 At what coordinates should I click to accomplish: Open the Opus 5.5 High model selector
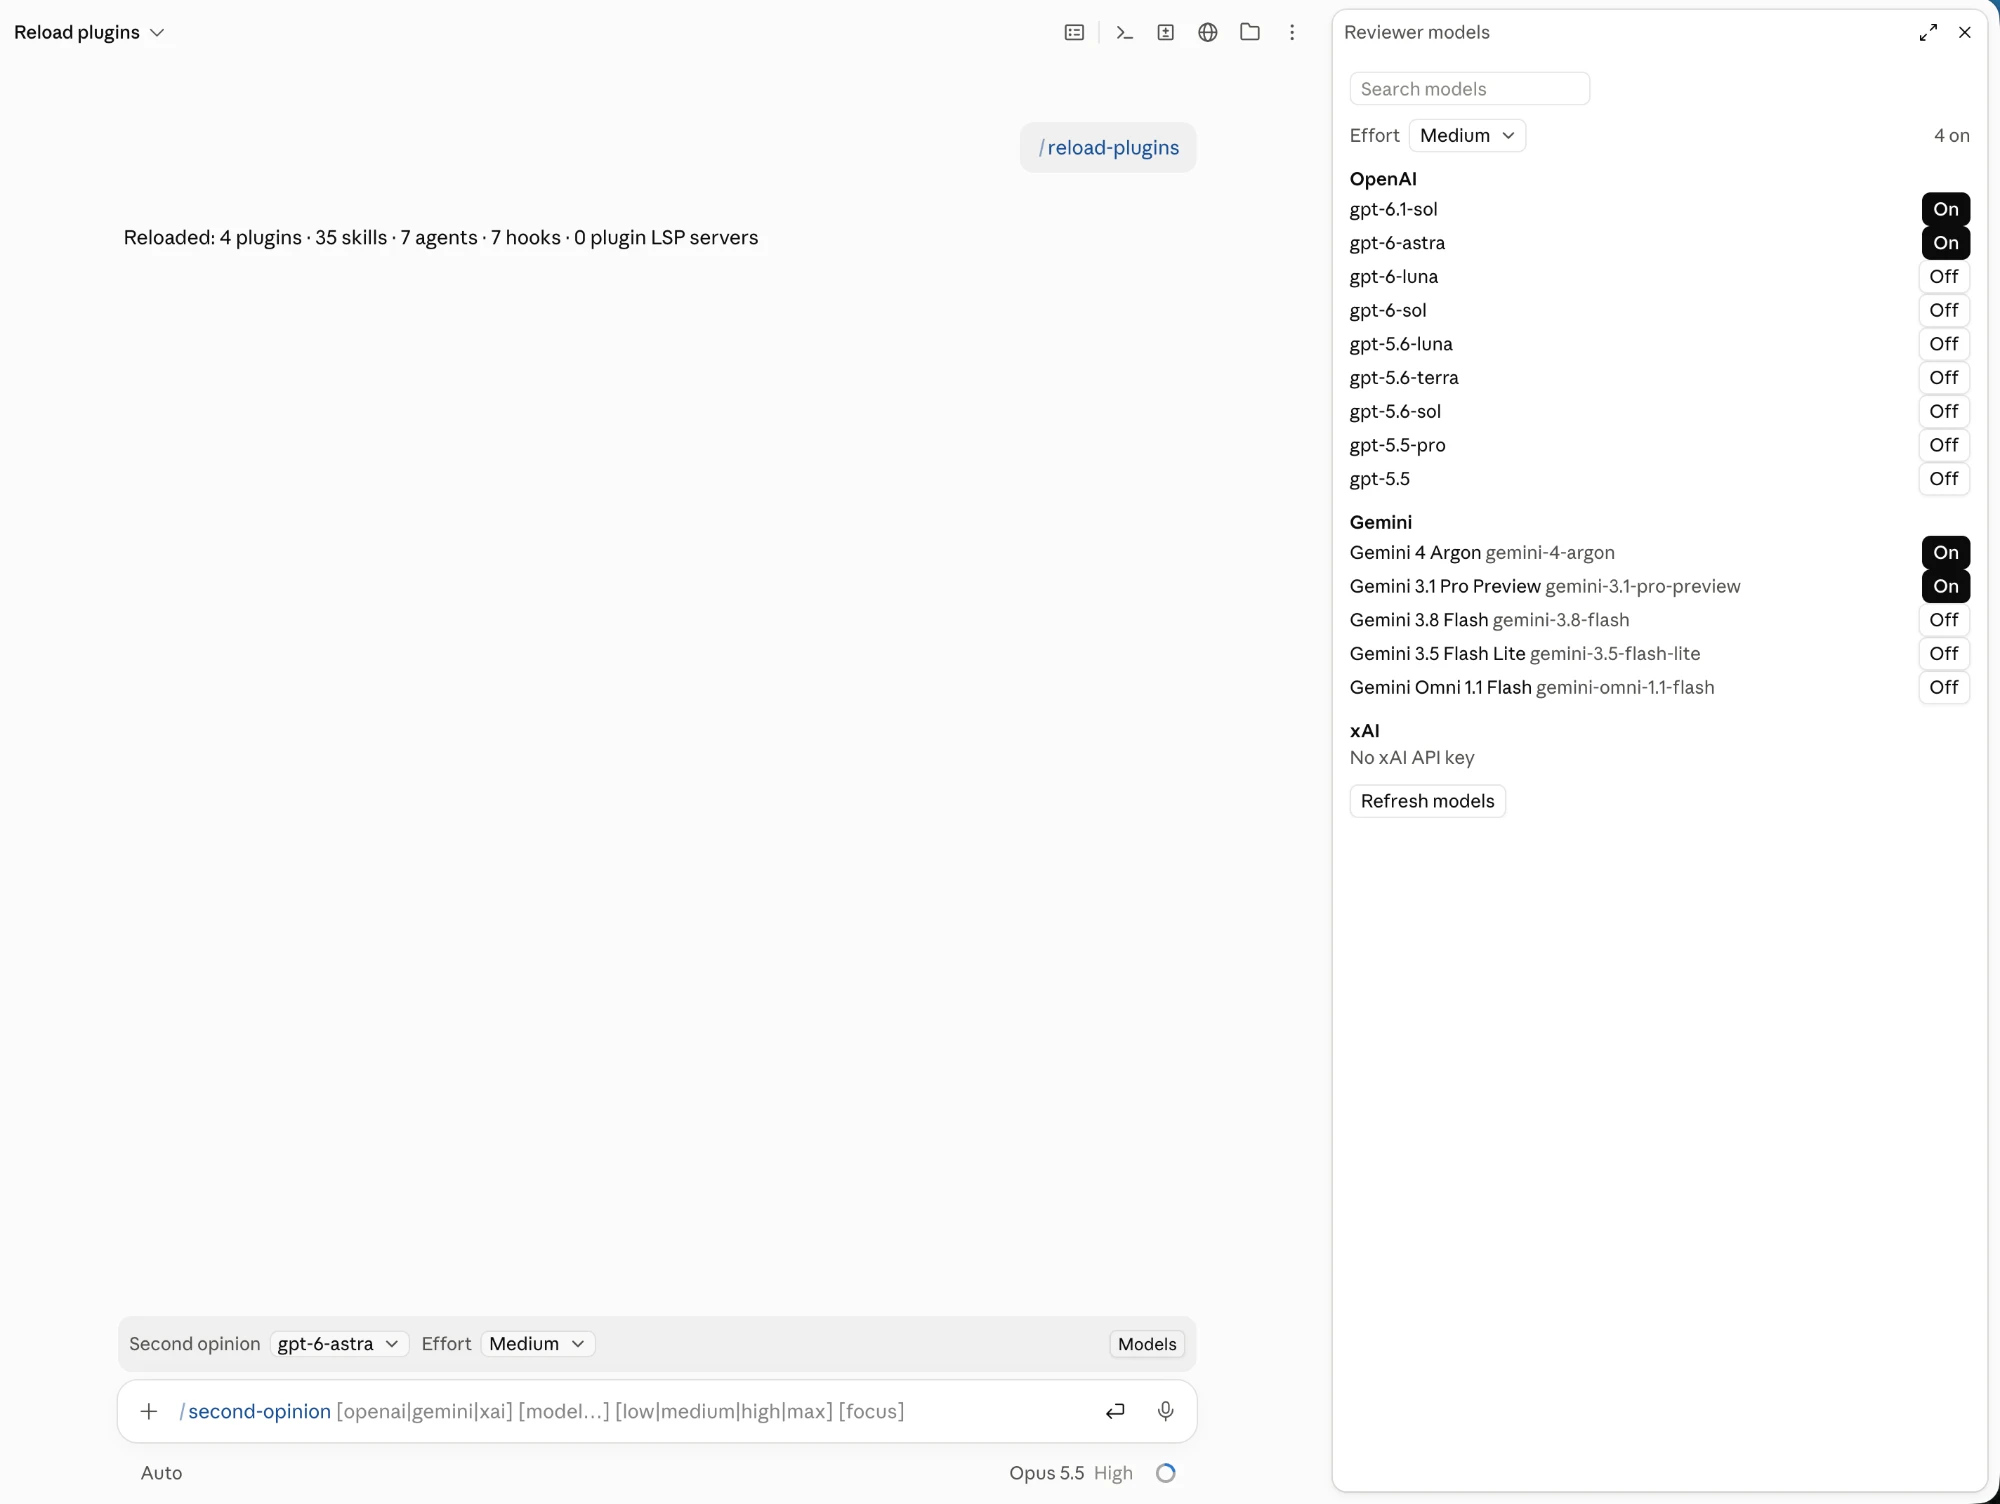(1070, 1473)
